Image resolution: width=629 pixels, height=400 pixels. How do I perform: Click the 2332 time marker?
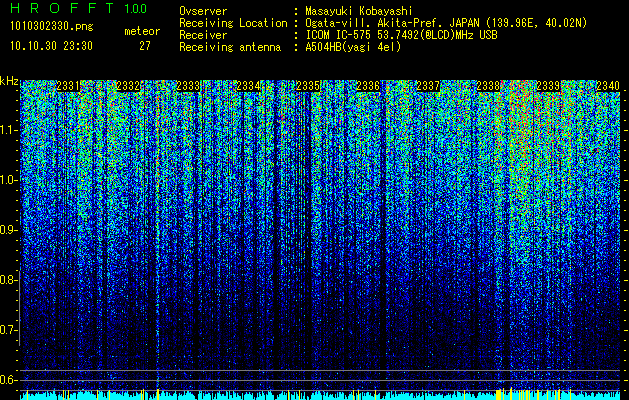(x=128, y=86)
